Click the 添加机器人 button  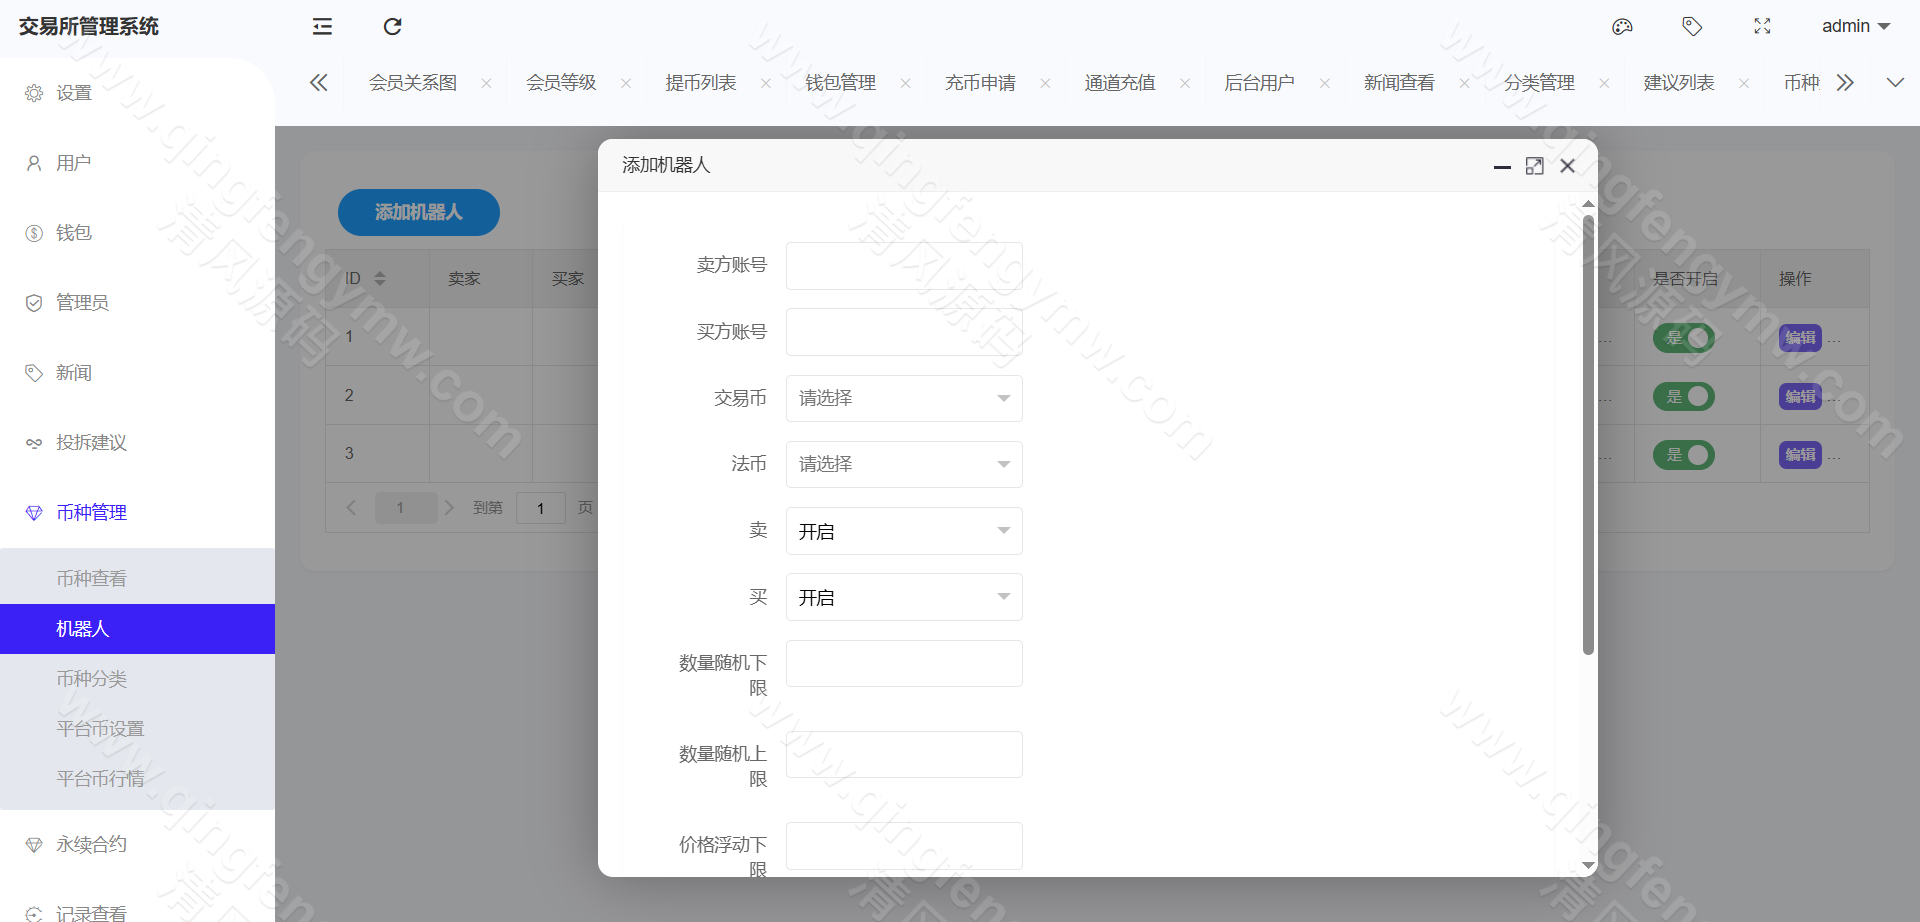(x=418, y=212)
